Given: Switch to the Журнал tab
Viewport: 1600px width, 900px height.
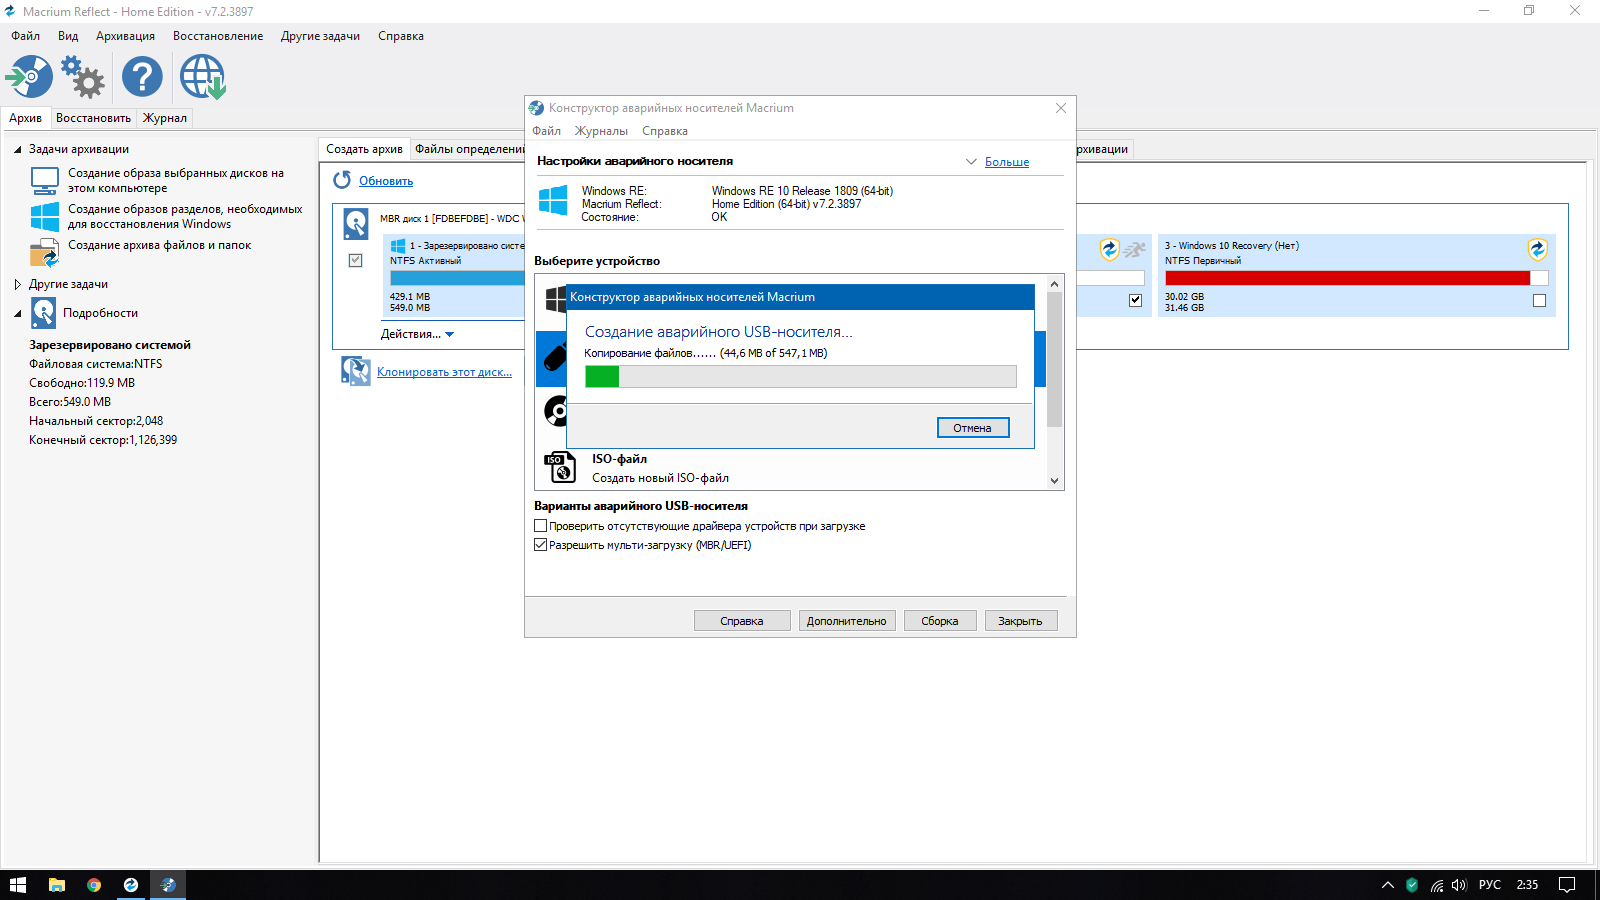Looking at the screenshot, I should click(165, 118).
